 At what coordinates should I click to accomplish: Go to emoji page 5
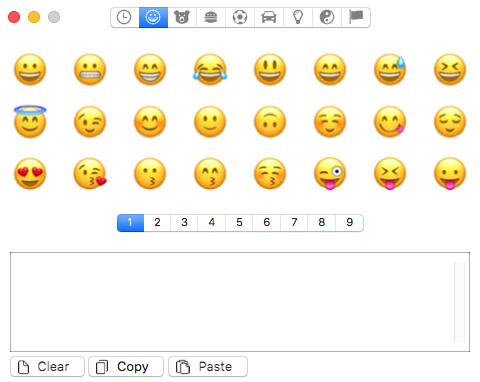point(239,223)
